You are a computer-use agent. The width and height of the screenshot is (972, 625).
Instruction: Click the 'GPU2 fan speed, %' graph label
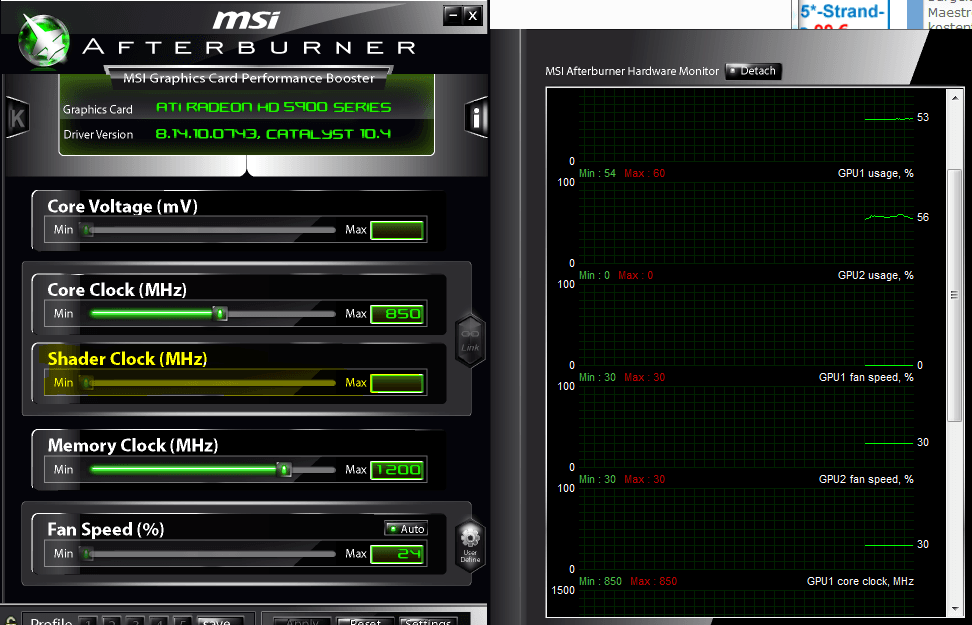click(x=866, y=479)
